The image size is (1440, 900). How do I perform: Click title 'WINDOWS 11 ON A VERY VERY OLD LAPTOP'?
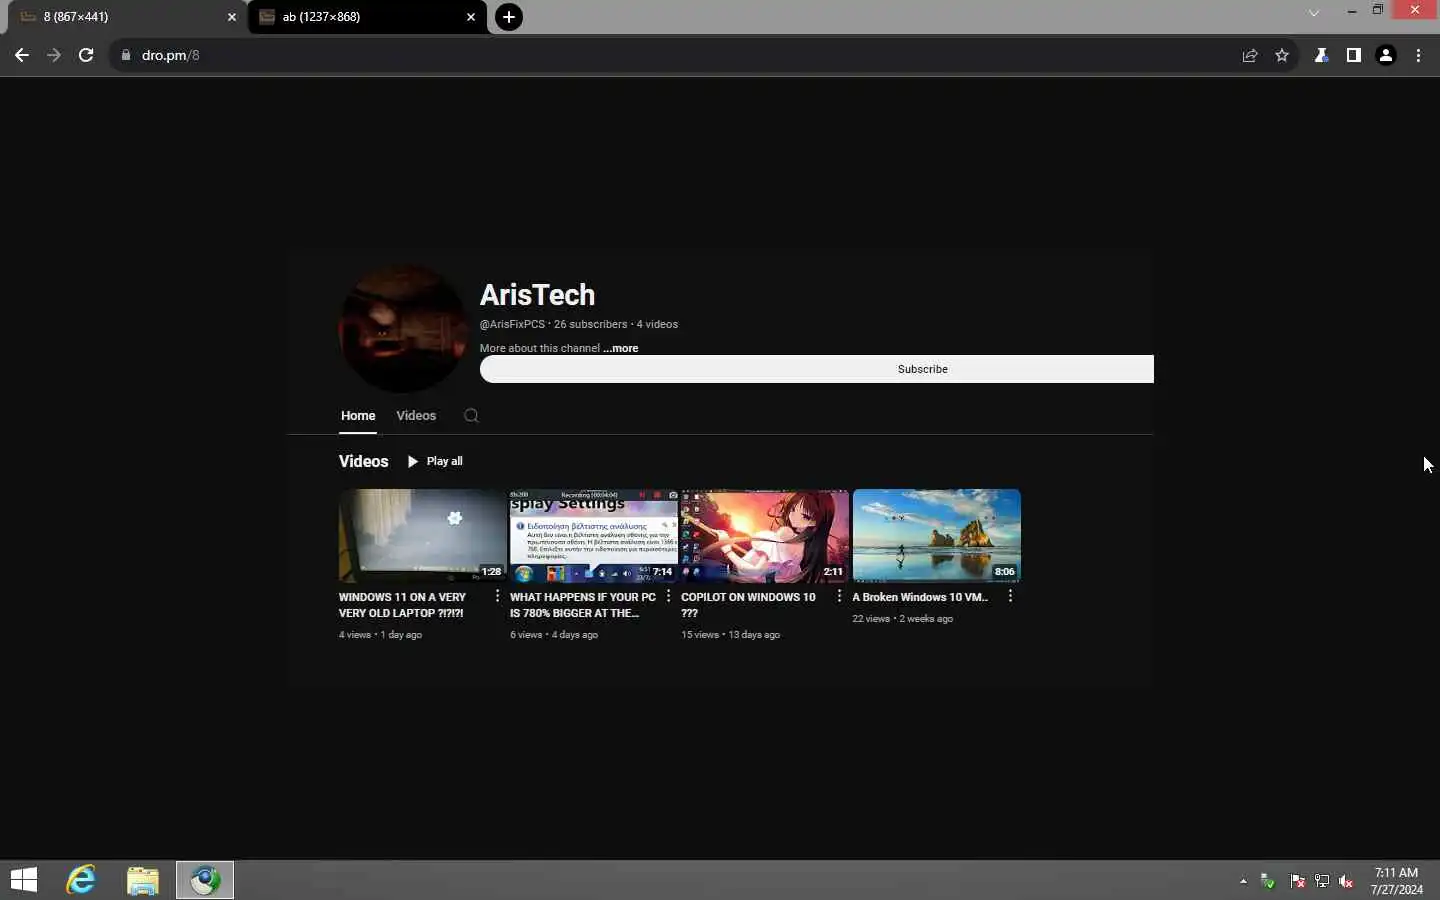(x=402, y=605)
